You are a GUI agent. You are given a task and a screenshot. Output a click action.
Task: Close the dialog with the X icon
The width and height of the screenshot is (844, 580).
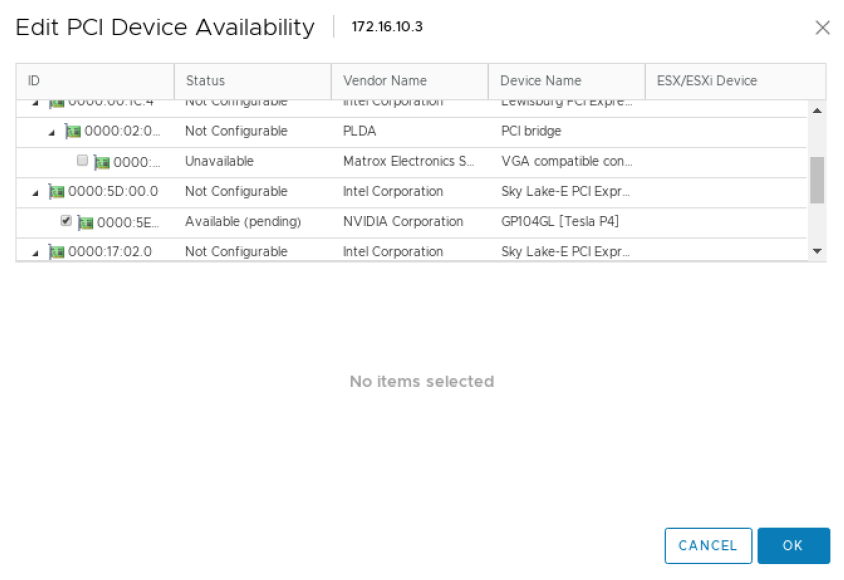tap(822, 28)
